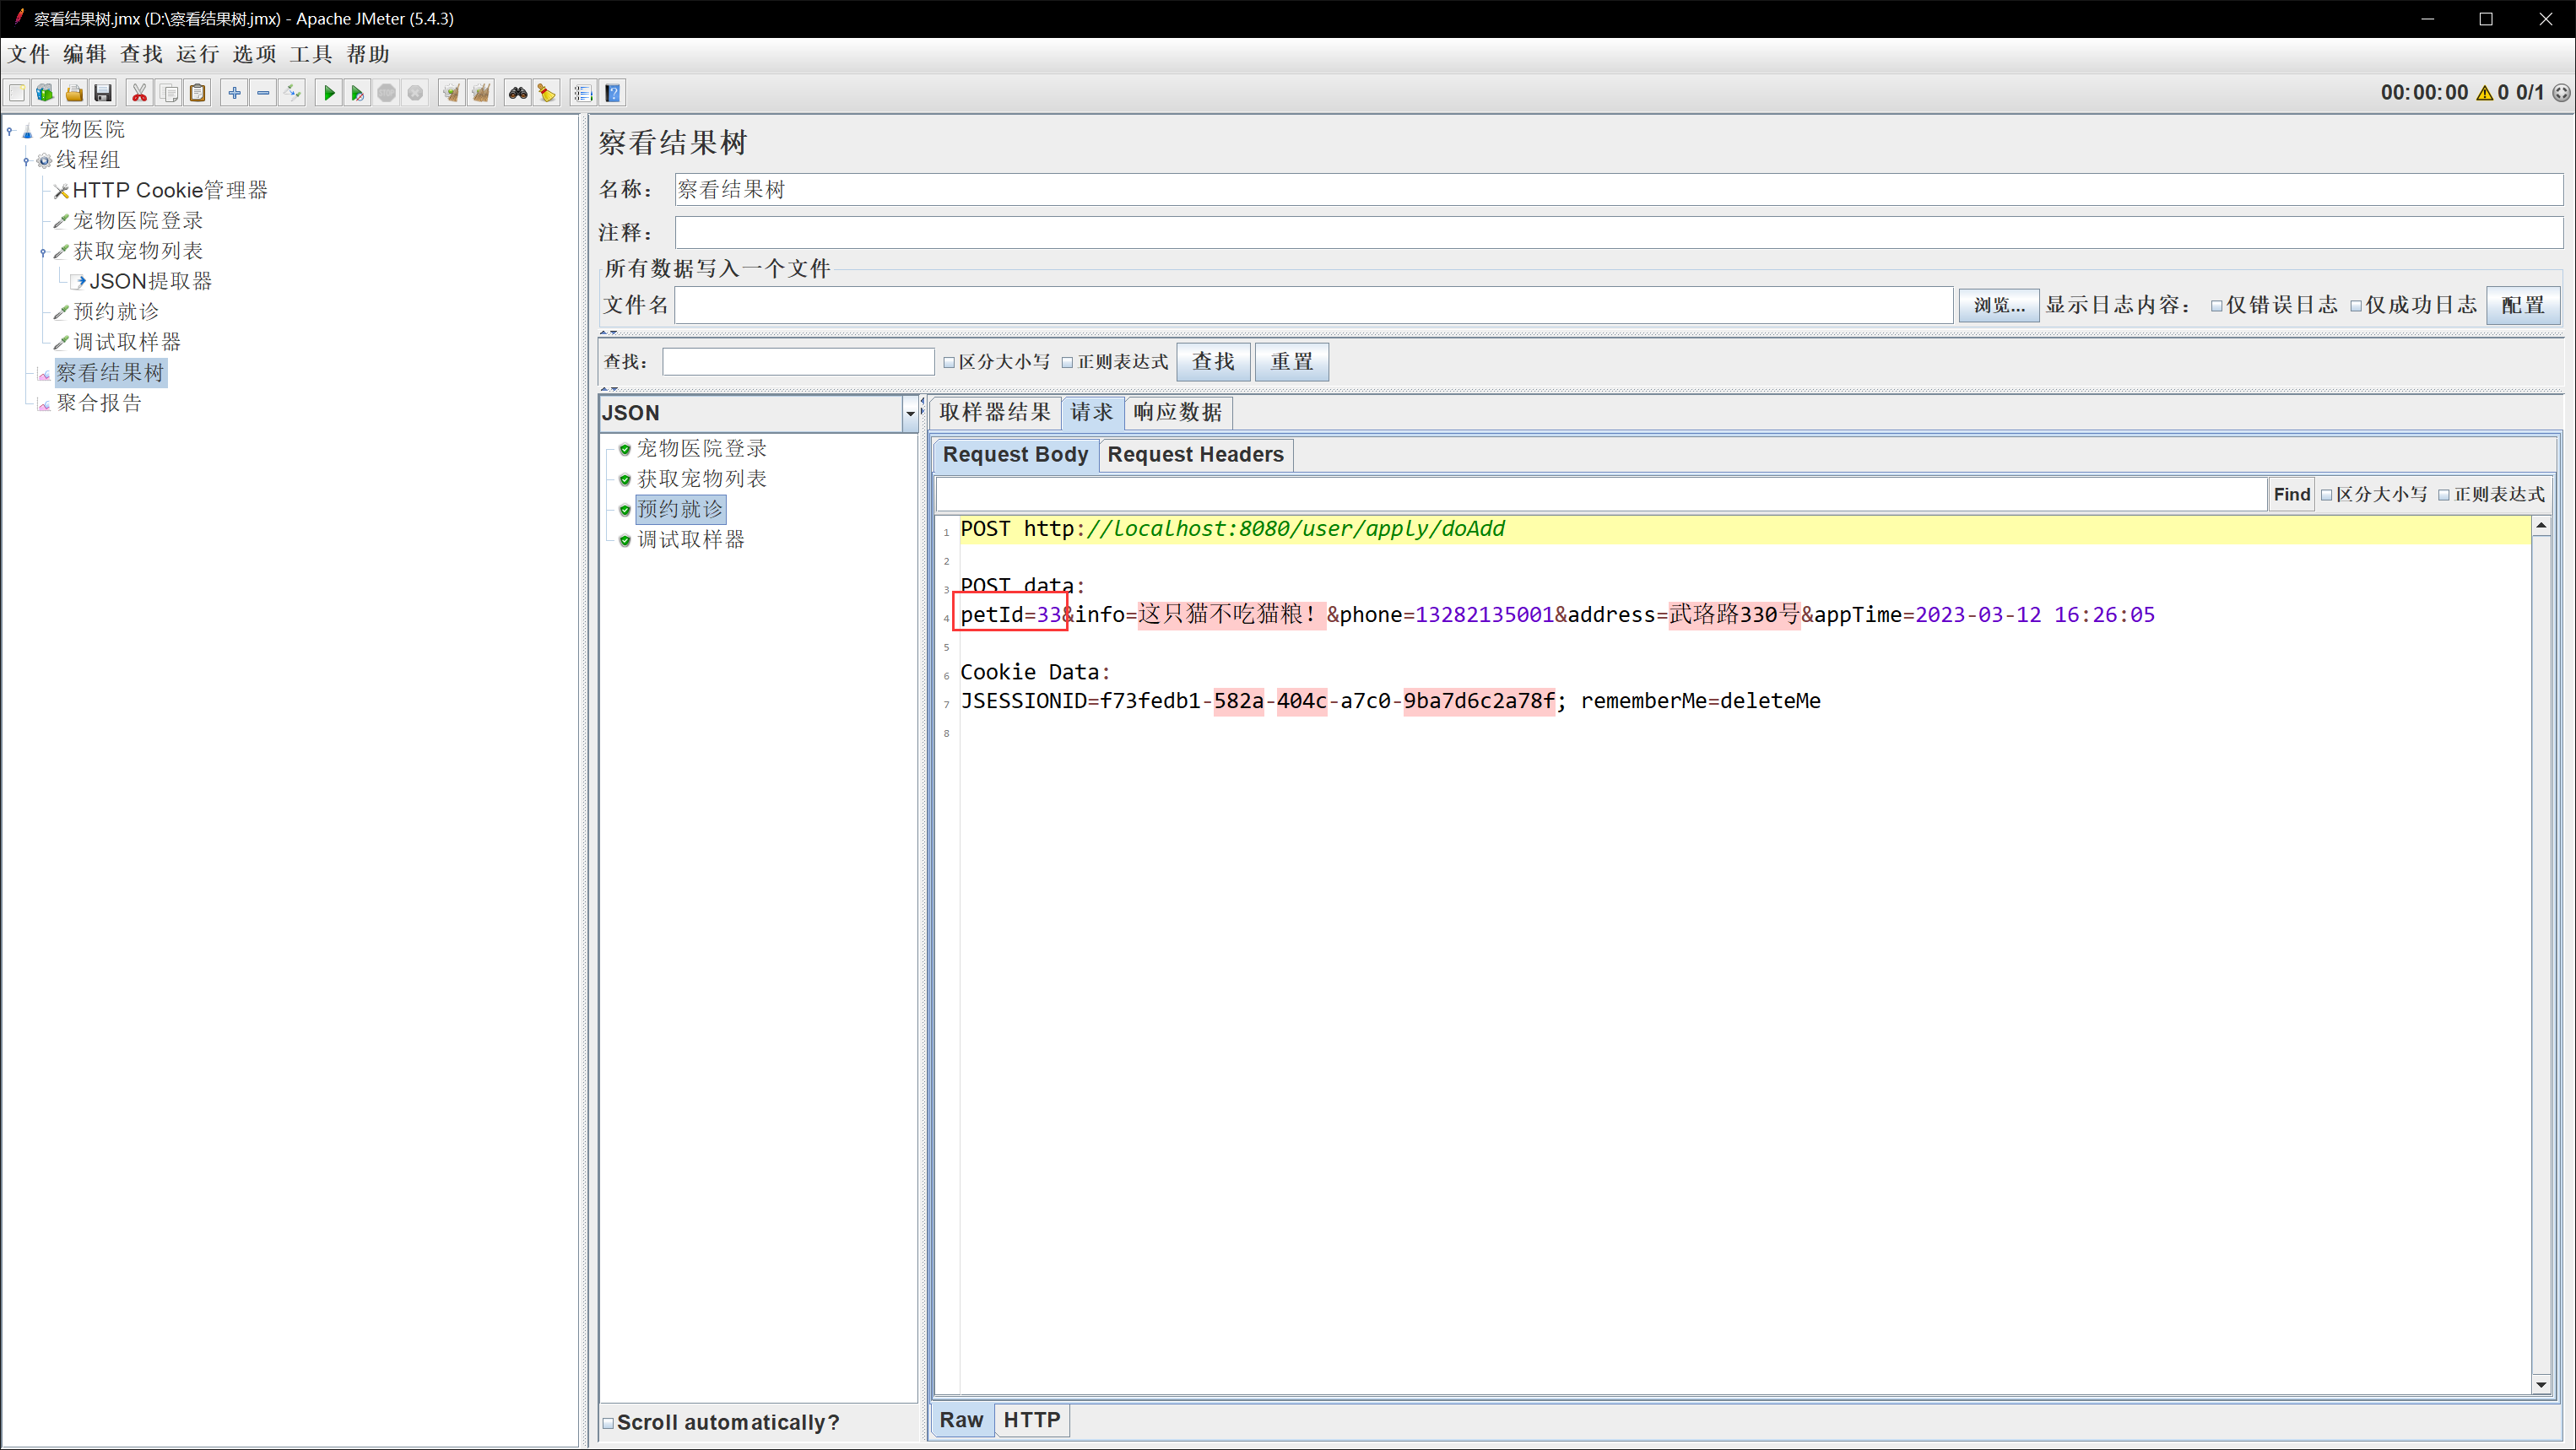Viewport: 2576px width, 1450px height.
Task: Open the Function Helper list icon
Action: click(x=583, y=93)
